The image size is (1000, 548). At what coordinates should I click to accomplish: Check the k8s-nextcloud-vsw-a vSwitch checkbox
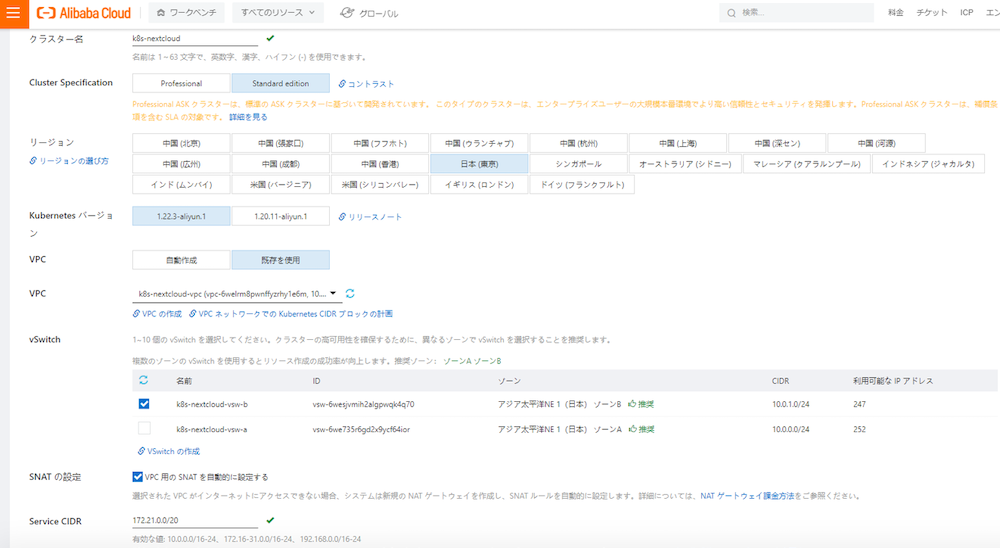pos(144,428)
